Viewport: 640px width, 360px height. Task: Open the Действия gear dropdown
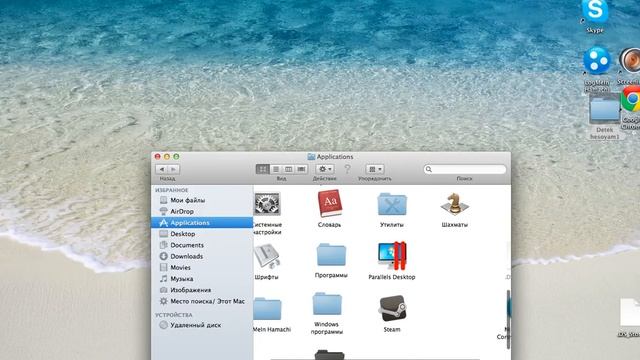[325, 169]
